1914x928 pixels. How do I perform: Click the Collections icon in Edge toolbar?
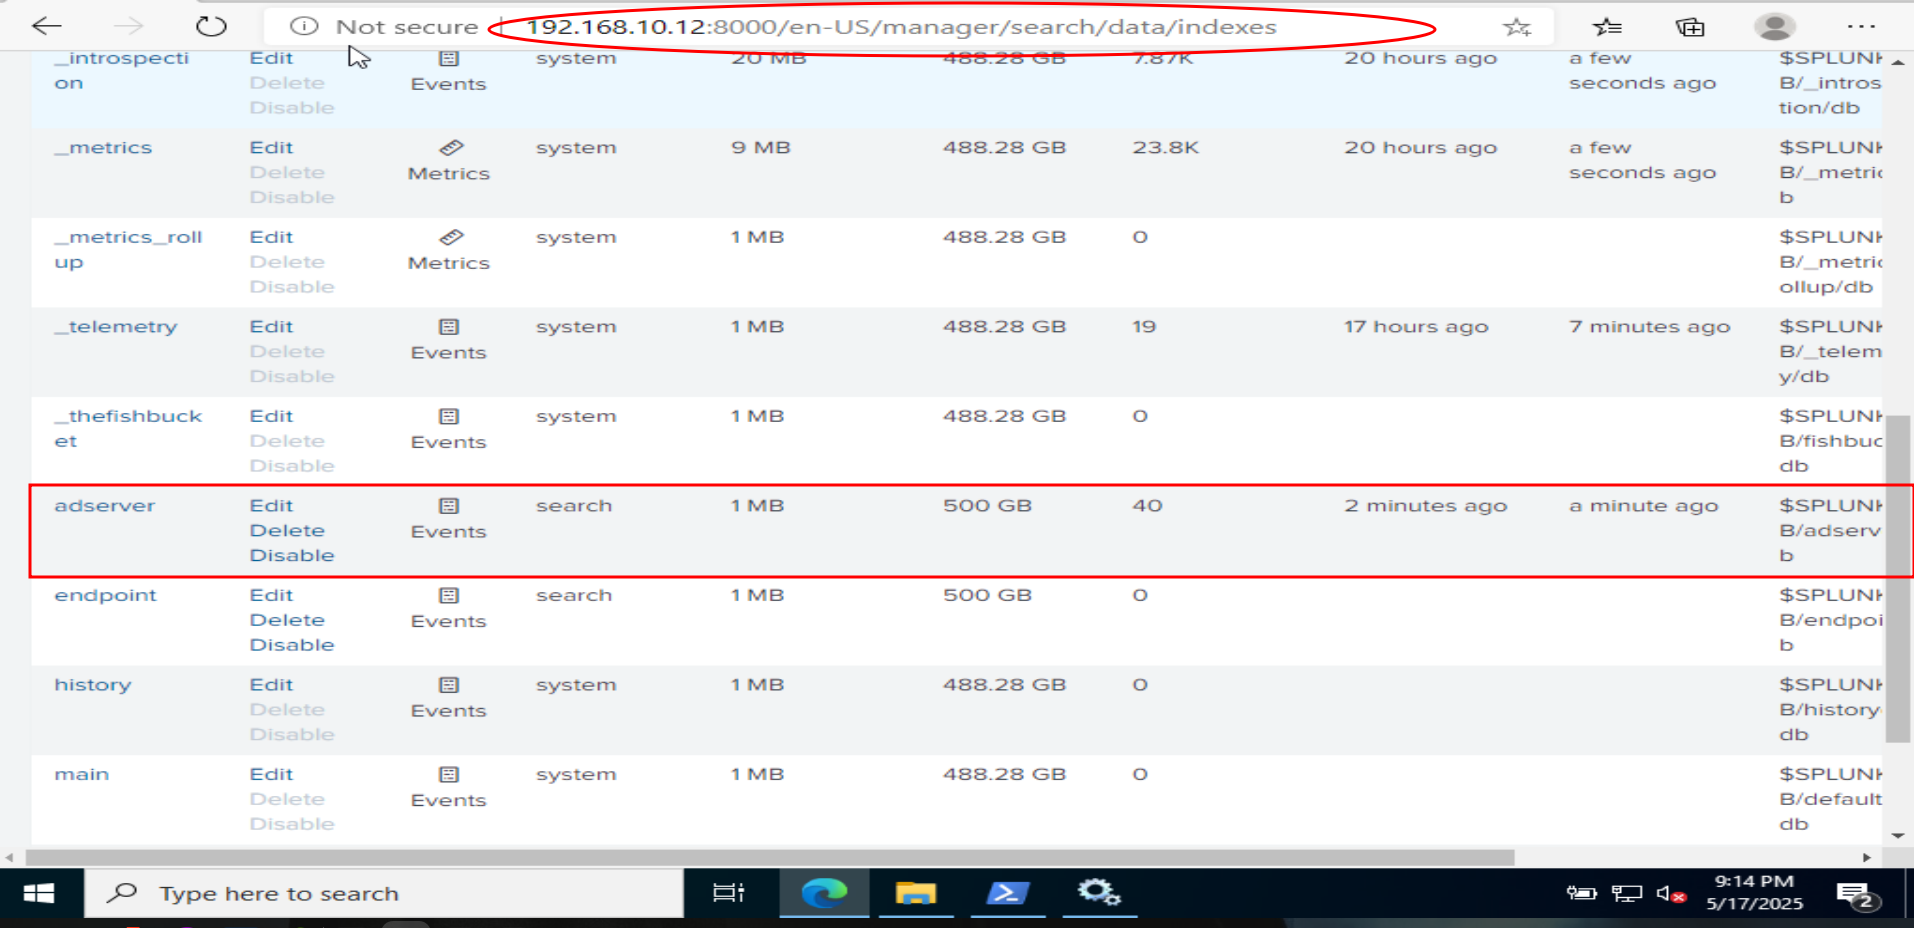(1690, 26)
